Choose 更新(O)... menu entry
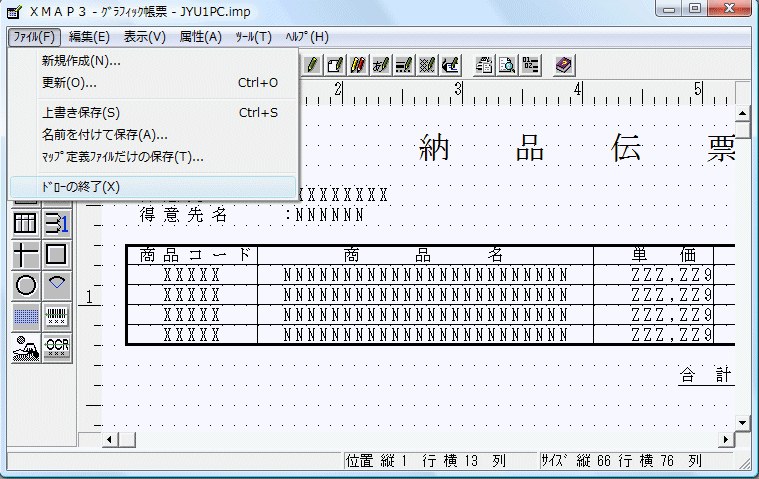 [153, 83]
